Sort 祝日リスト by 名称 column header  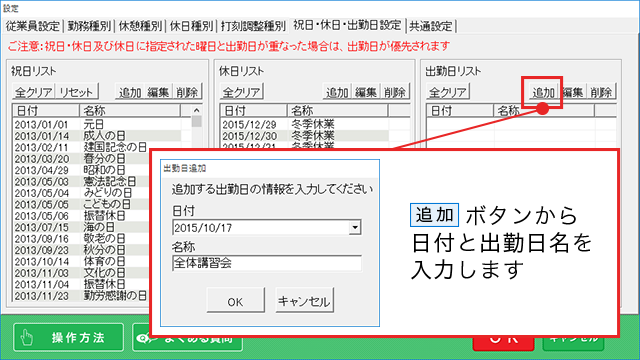(x=129, y=111)
